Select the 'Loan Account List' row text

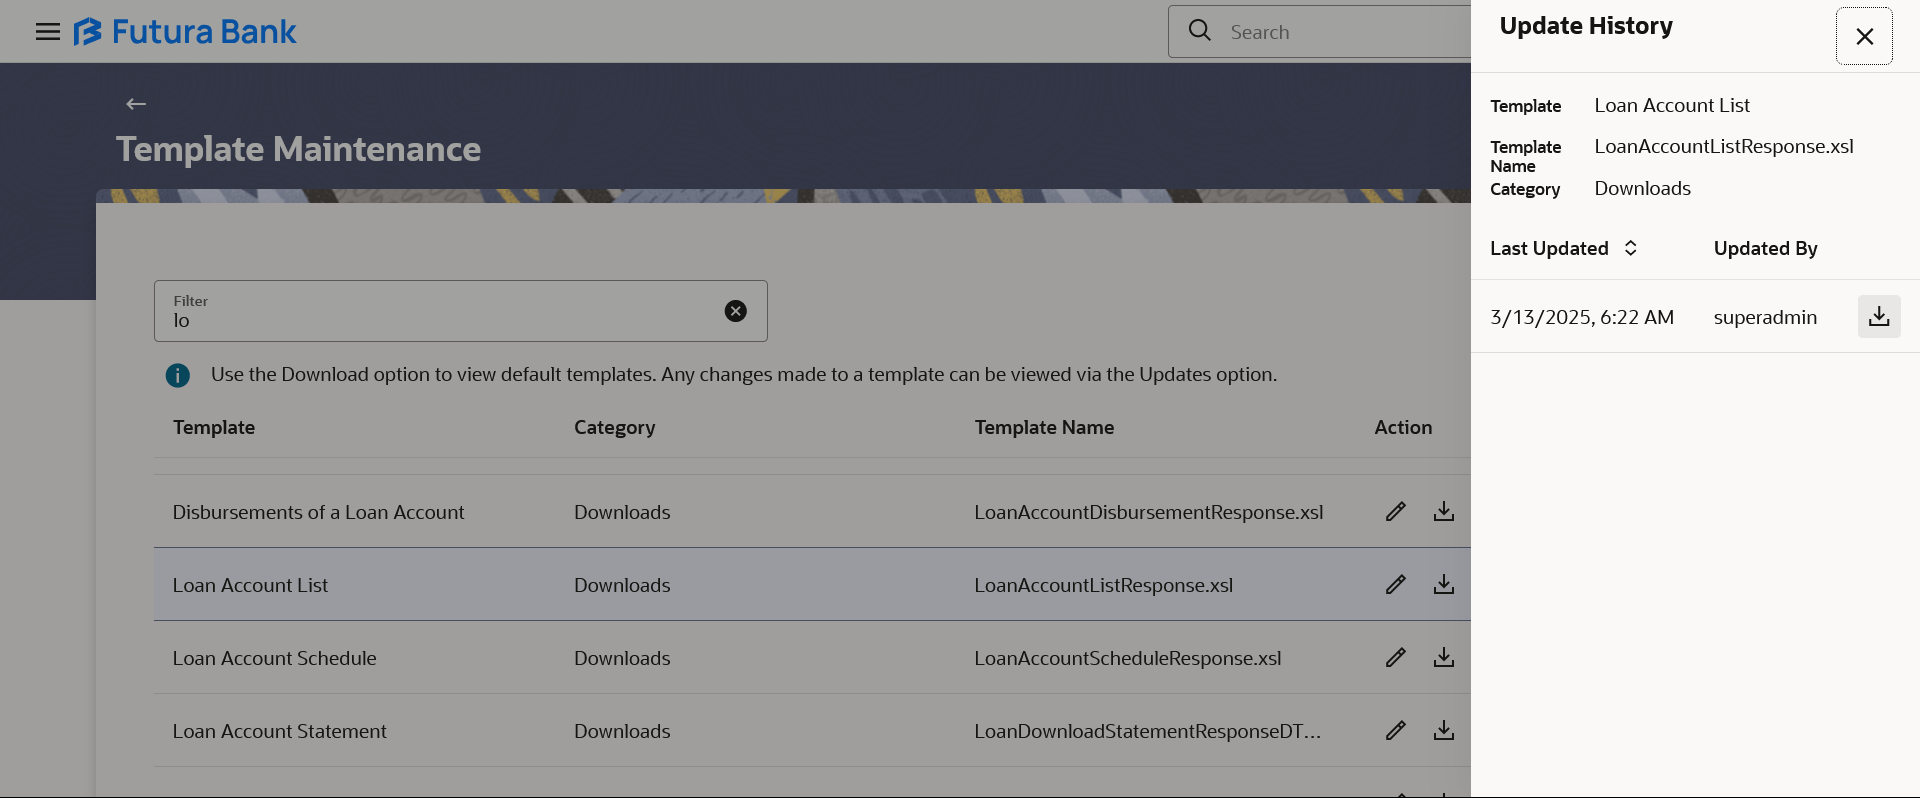[250, 585]
